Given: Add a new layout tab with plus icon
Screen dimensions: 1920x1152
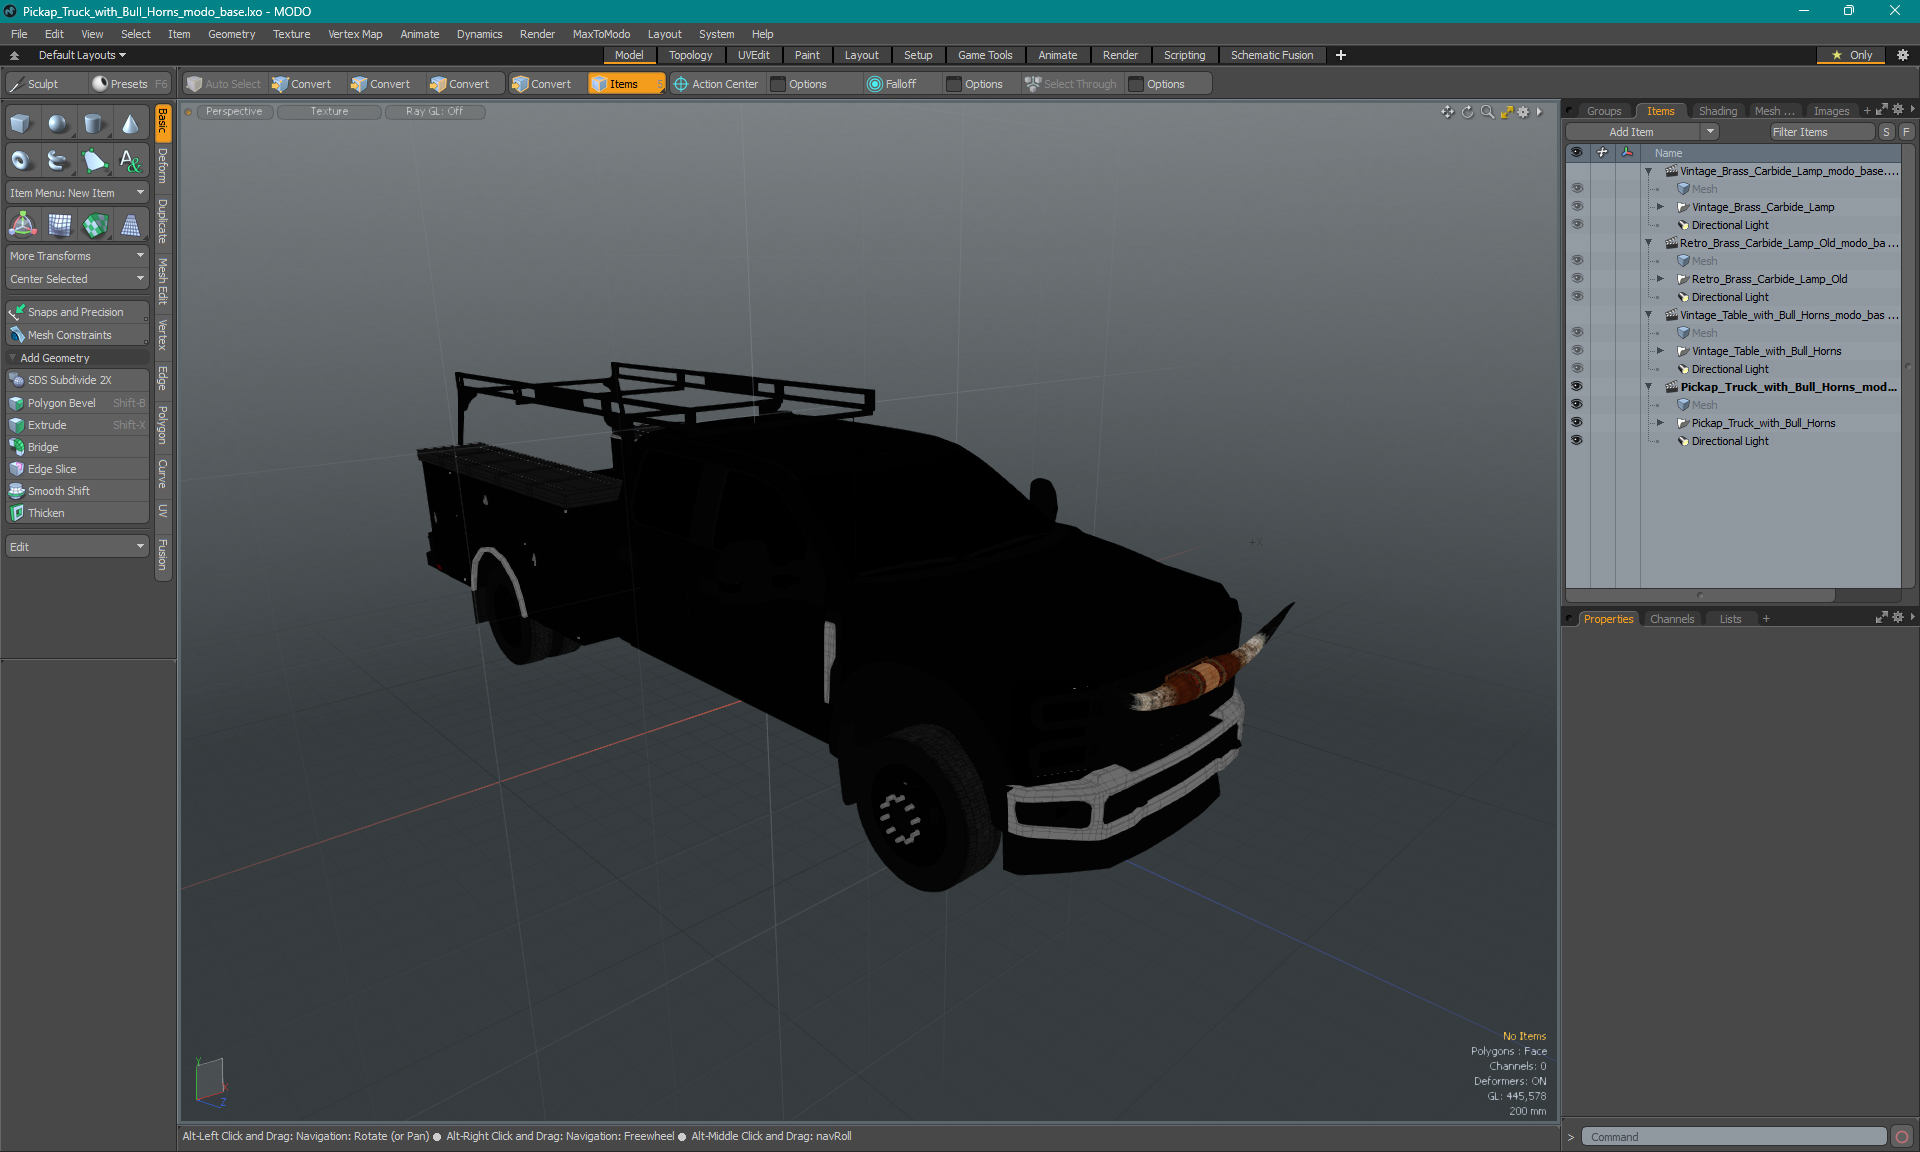Looking at the screenshot, I should click(1341, 55).
